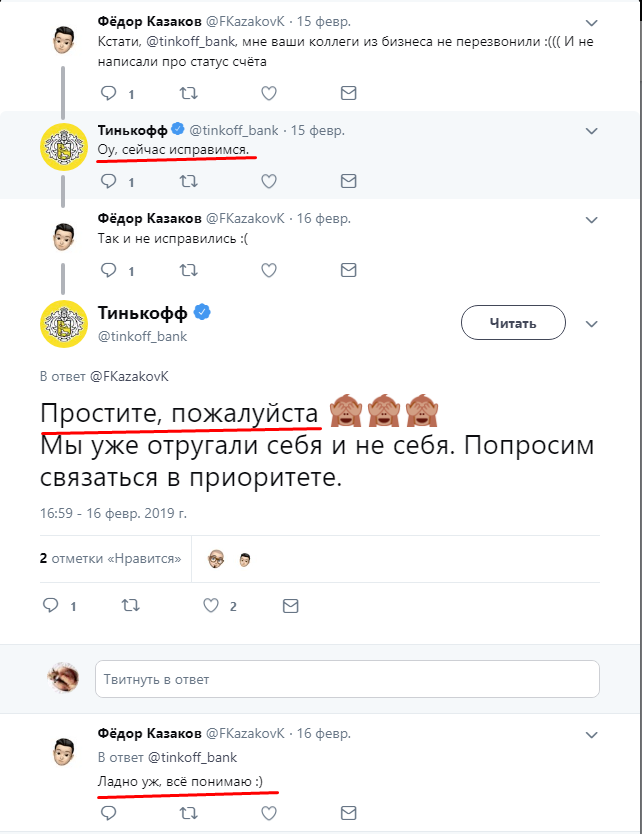Reply to Fyodor's first tweet about colleagues
Image resolution: width=642 pixels, height=834 pixels.
[x=109, y=94]
